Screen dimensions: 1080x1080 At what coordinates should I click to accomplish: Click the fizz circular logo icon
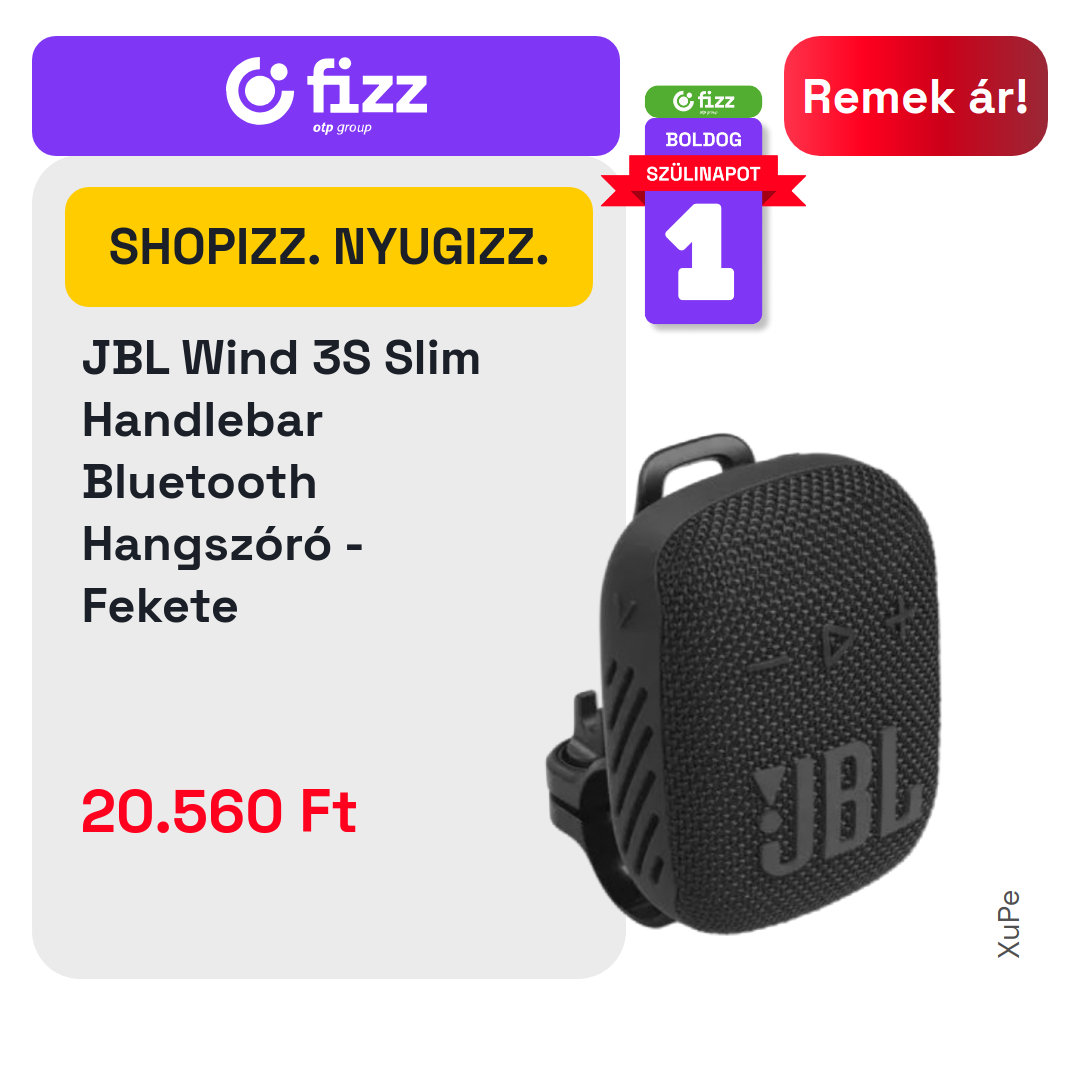[x=259, y=92]
